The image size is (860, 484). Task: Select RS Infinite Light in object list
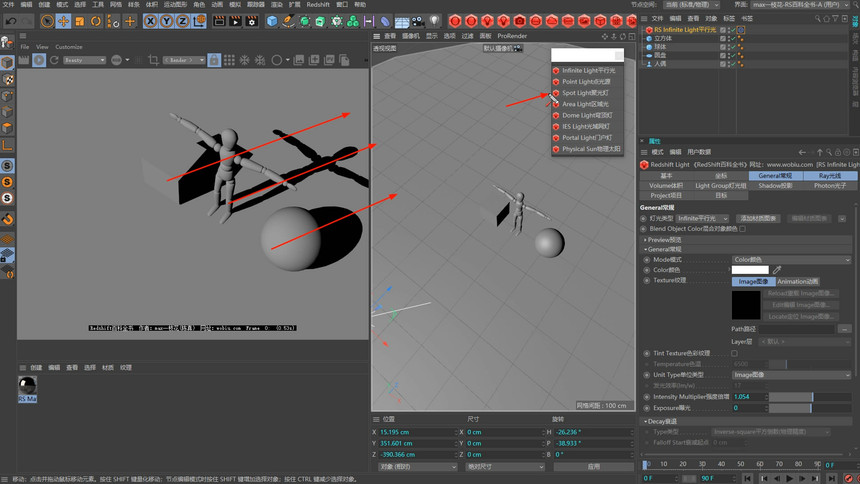[x=684, y=30]
